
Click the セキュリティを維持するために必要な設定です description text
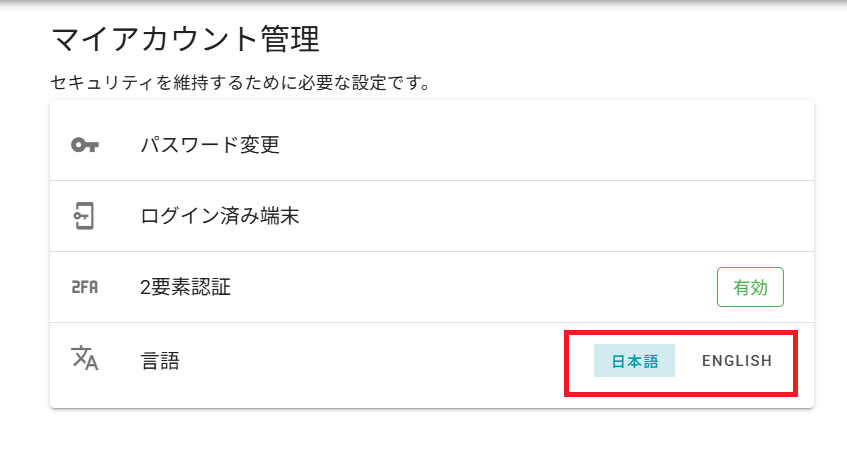click(x=240, y=83)
